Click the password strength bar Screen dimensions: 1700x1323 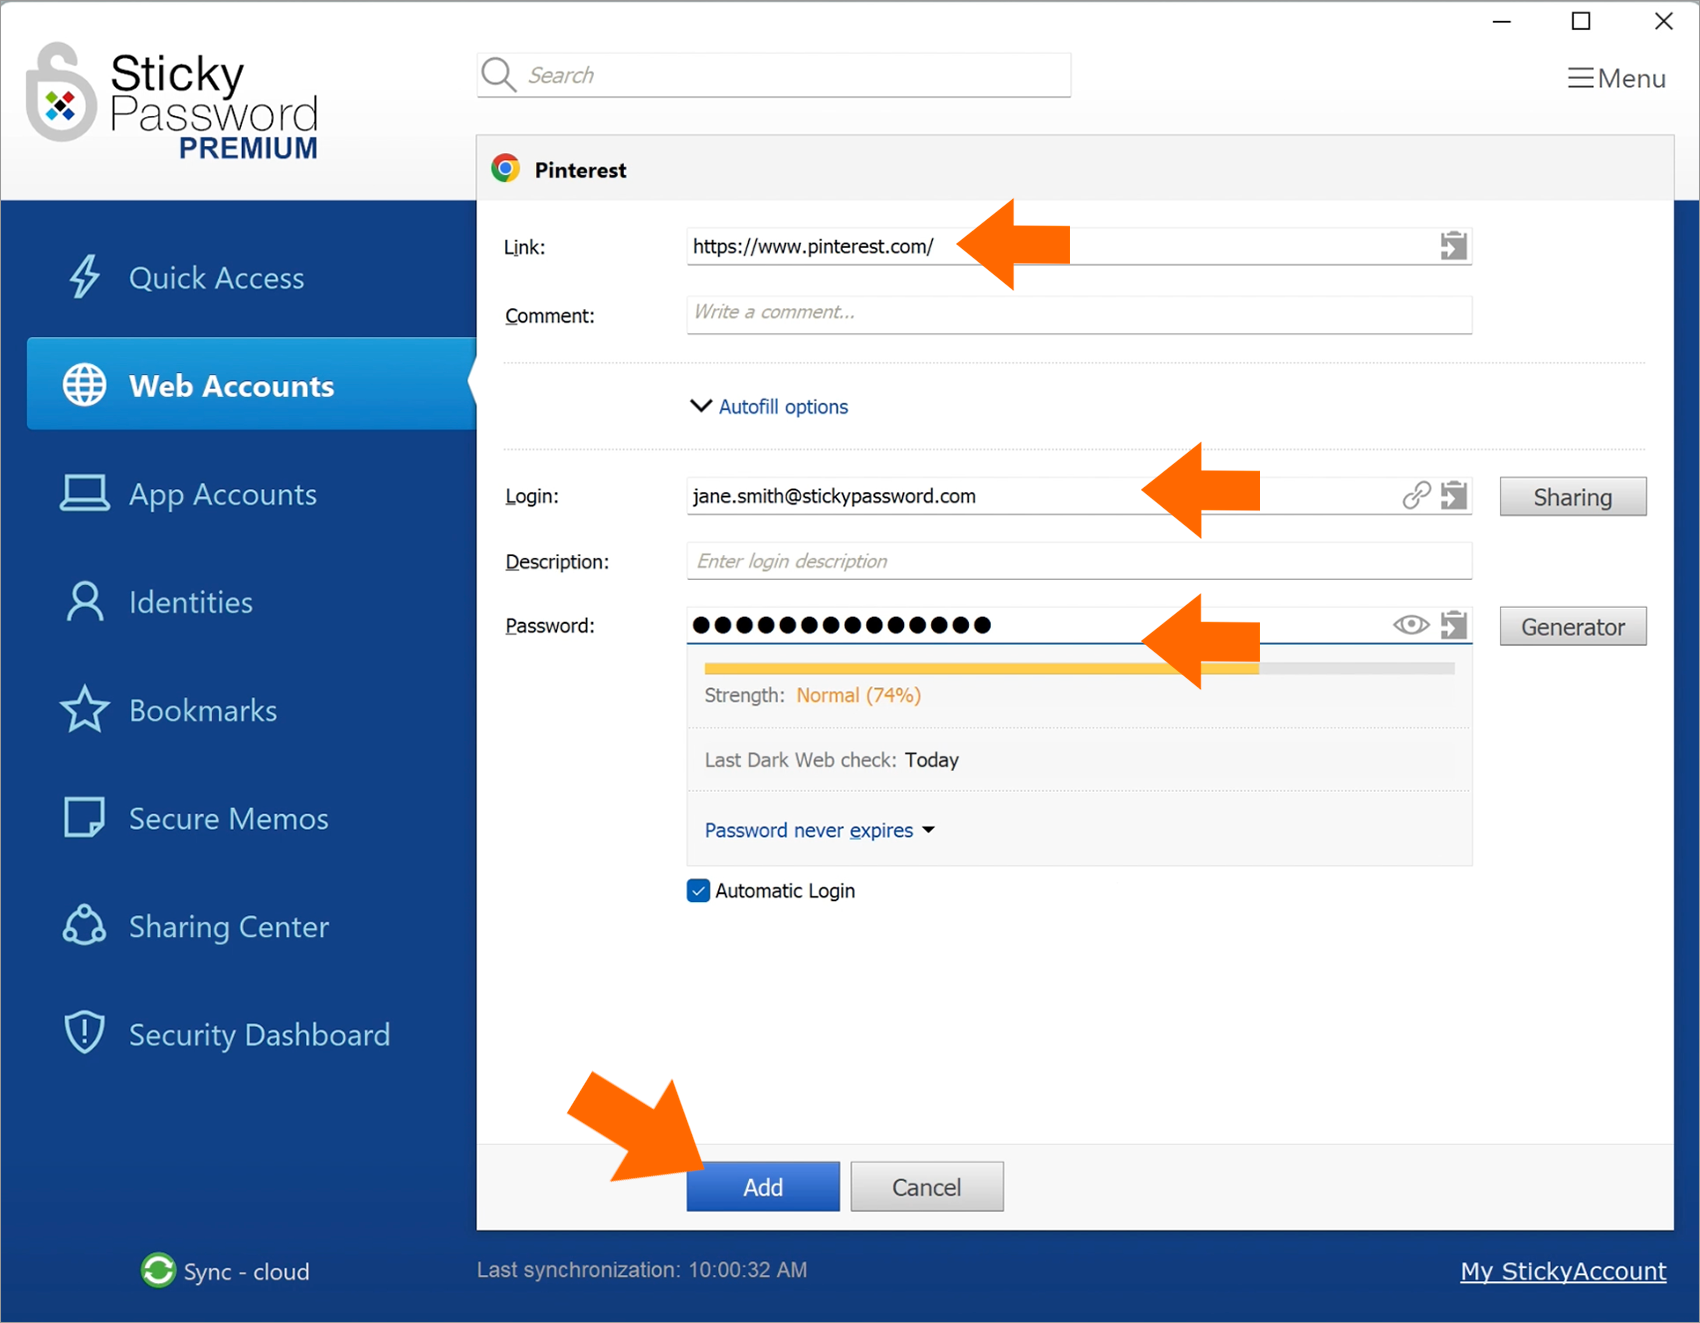tap(1079, 668)
